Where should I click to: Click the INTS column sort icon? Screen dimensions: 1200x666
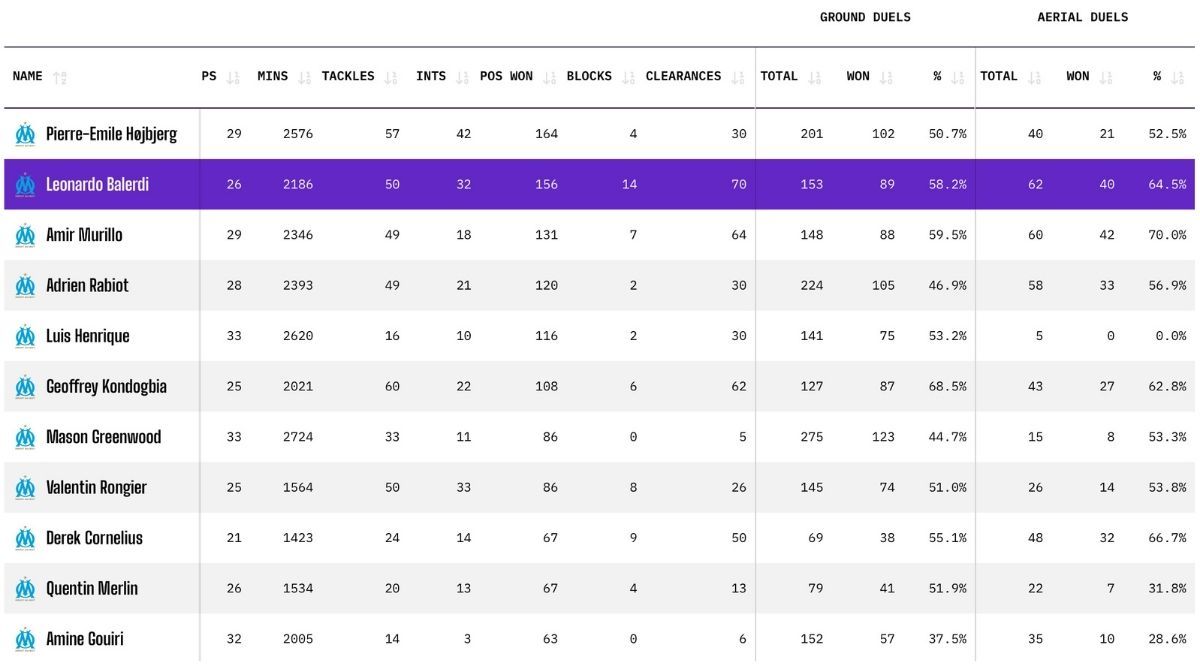tap(462, 77)
